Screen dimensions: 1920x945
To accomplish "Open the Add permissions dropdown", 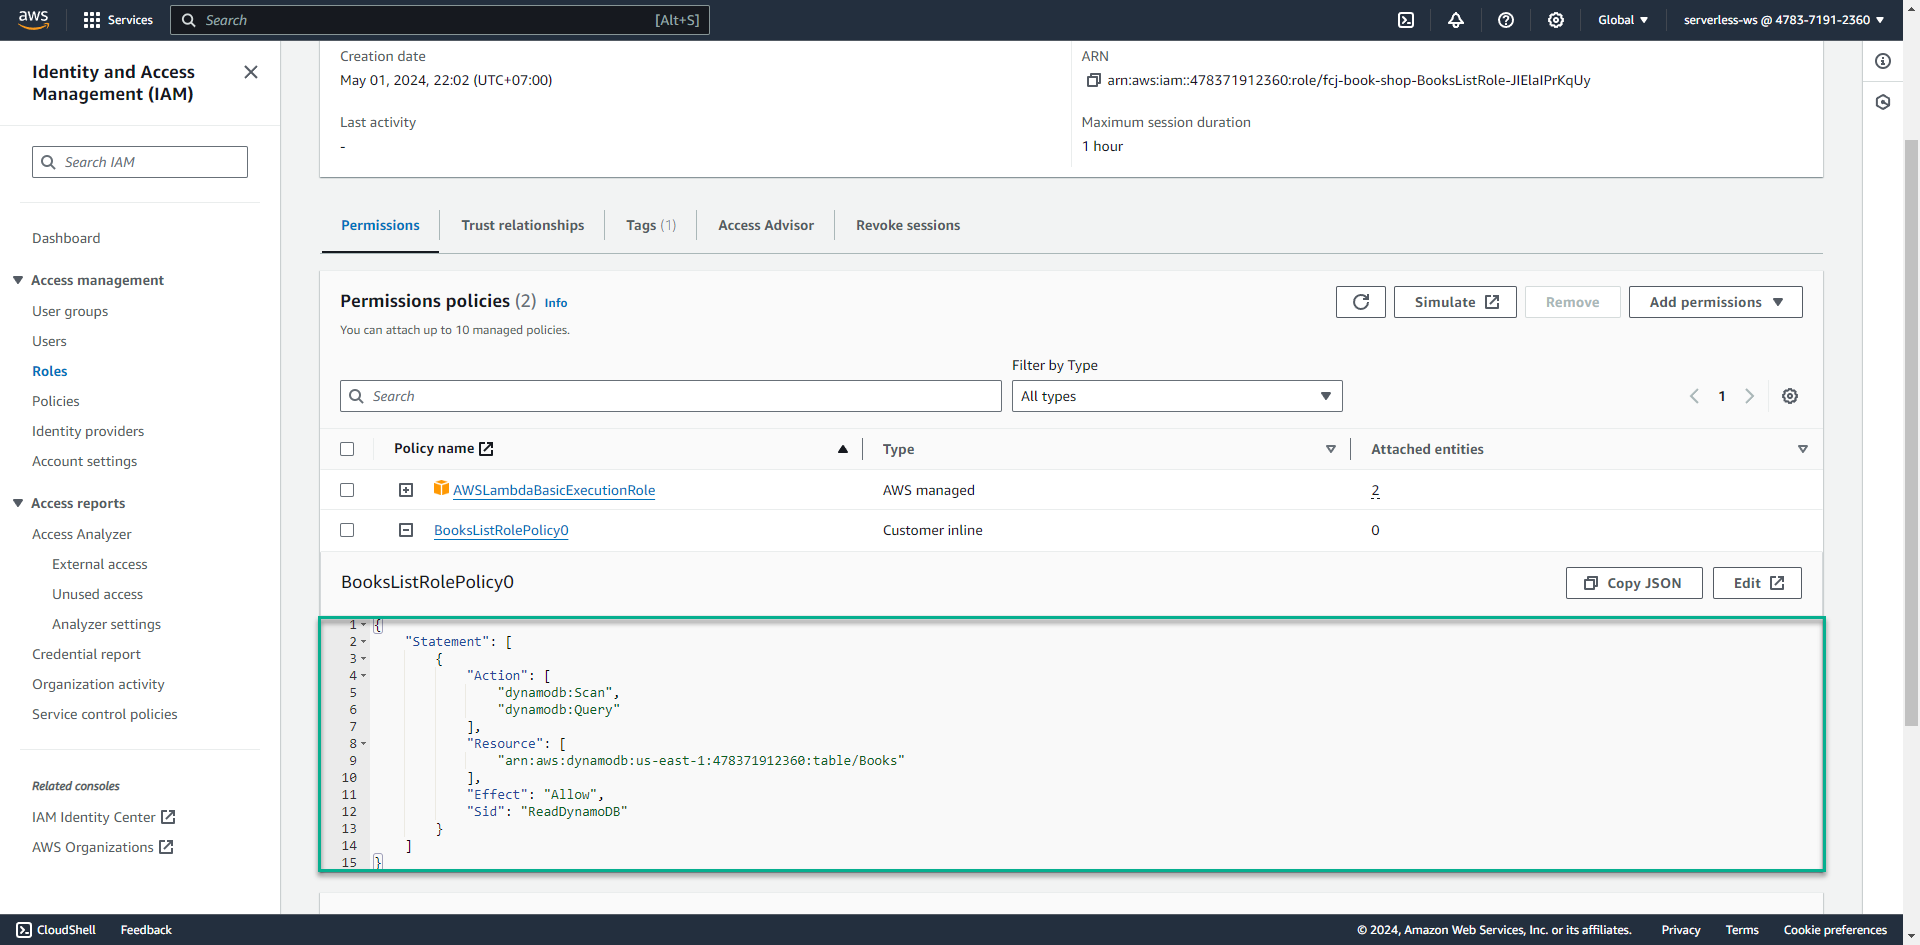I will (x=1716, y=302).
